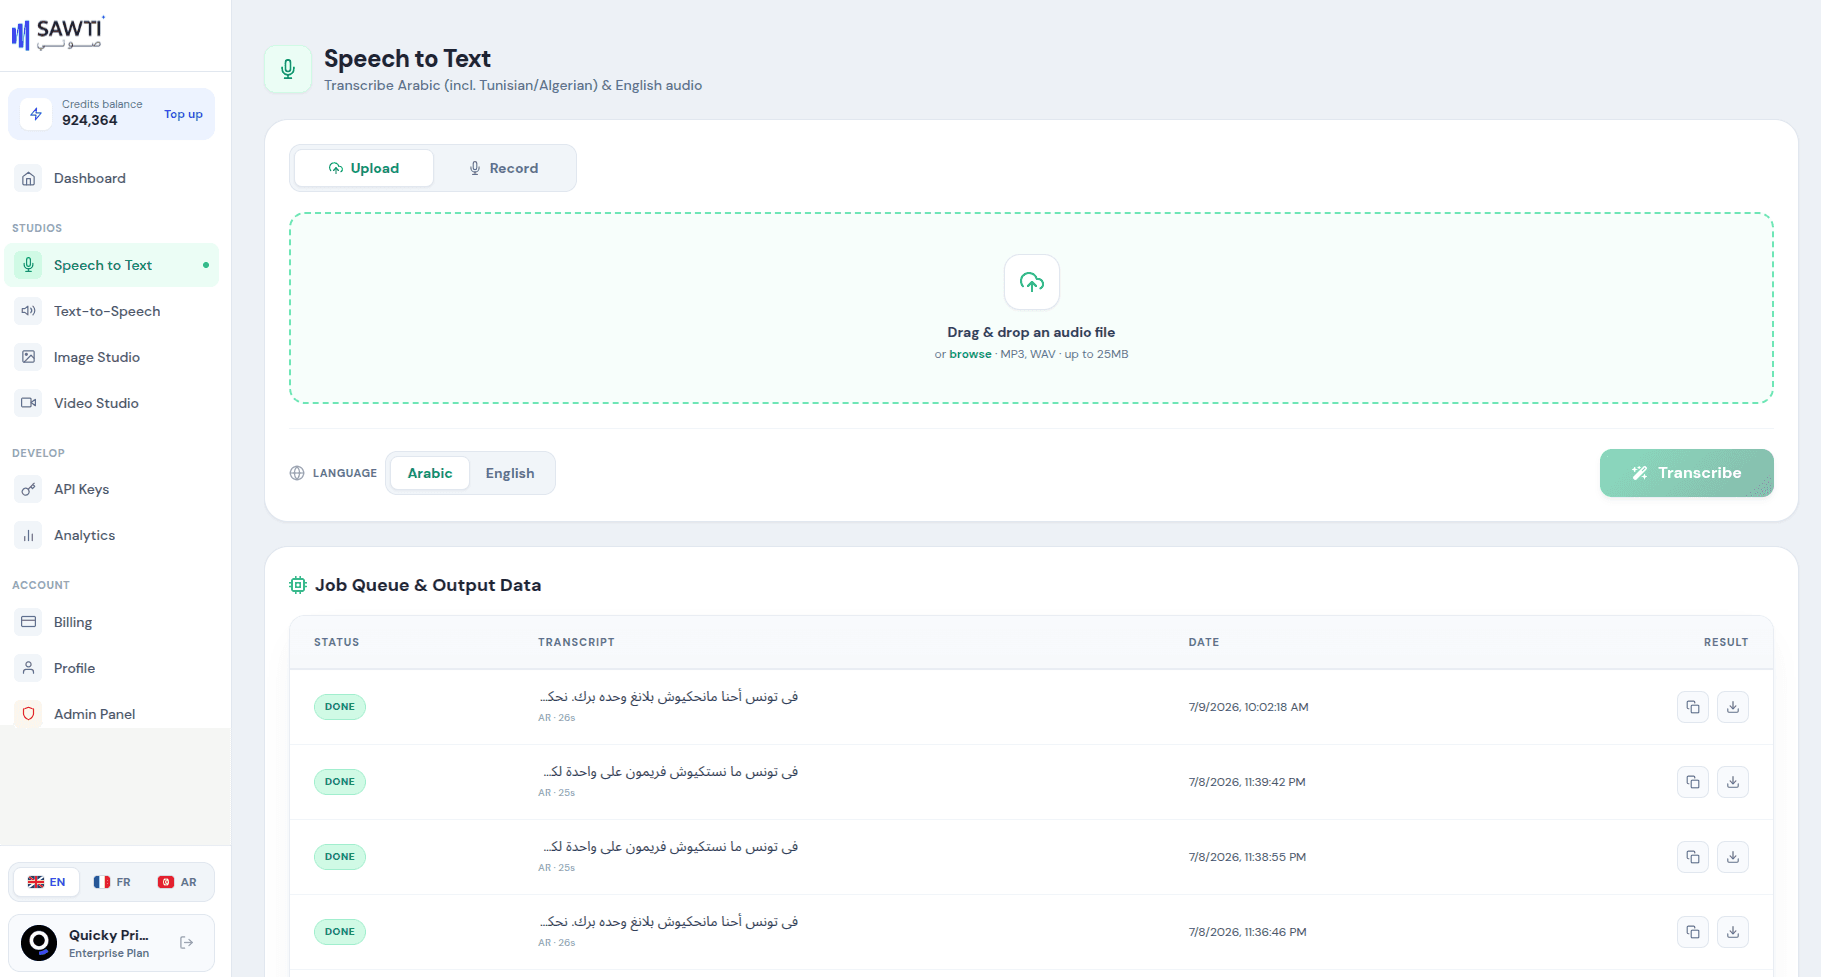Screen dimensions: 1821x977
Task: Copy transcript from 11:36:46 PM job
Action: click(x=1692, y=932)
